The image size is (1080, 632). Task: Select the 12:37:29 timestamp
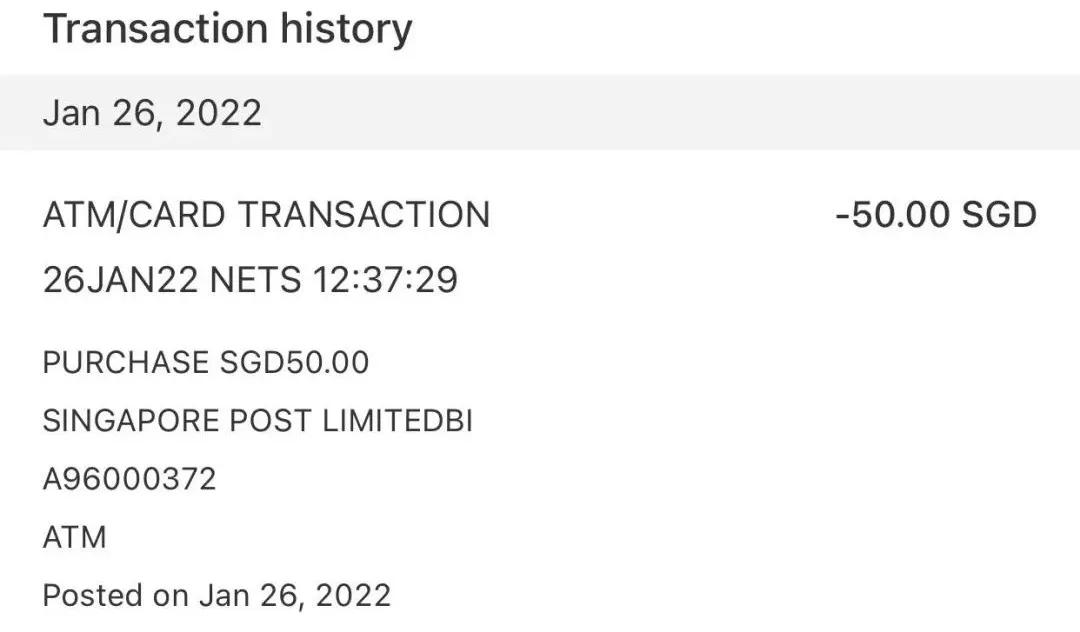[385, 280]
